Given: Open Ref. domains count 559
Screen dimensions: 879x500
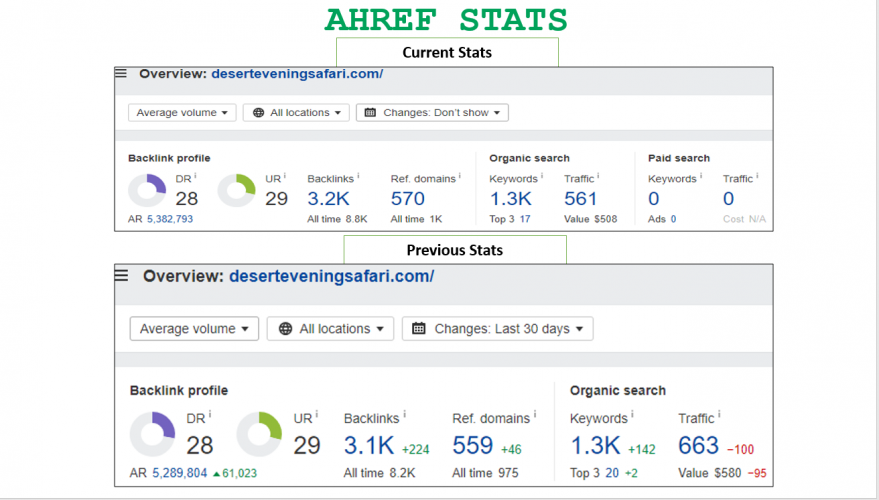Looking at the screenshot, I should point(473,446).
